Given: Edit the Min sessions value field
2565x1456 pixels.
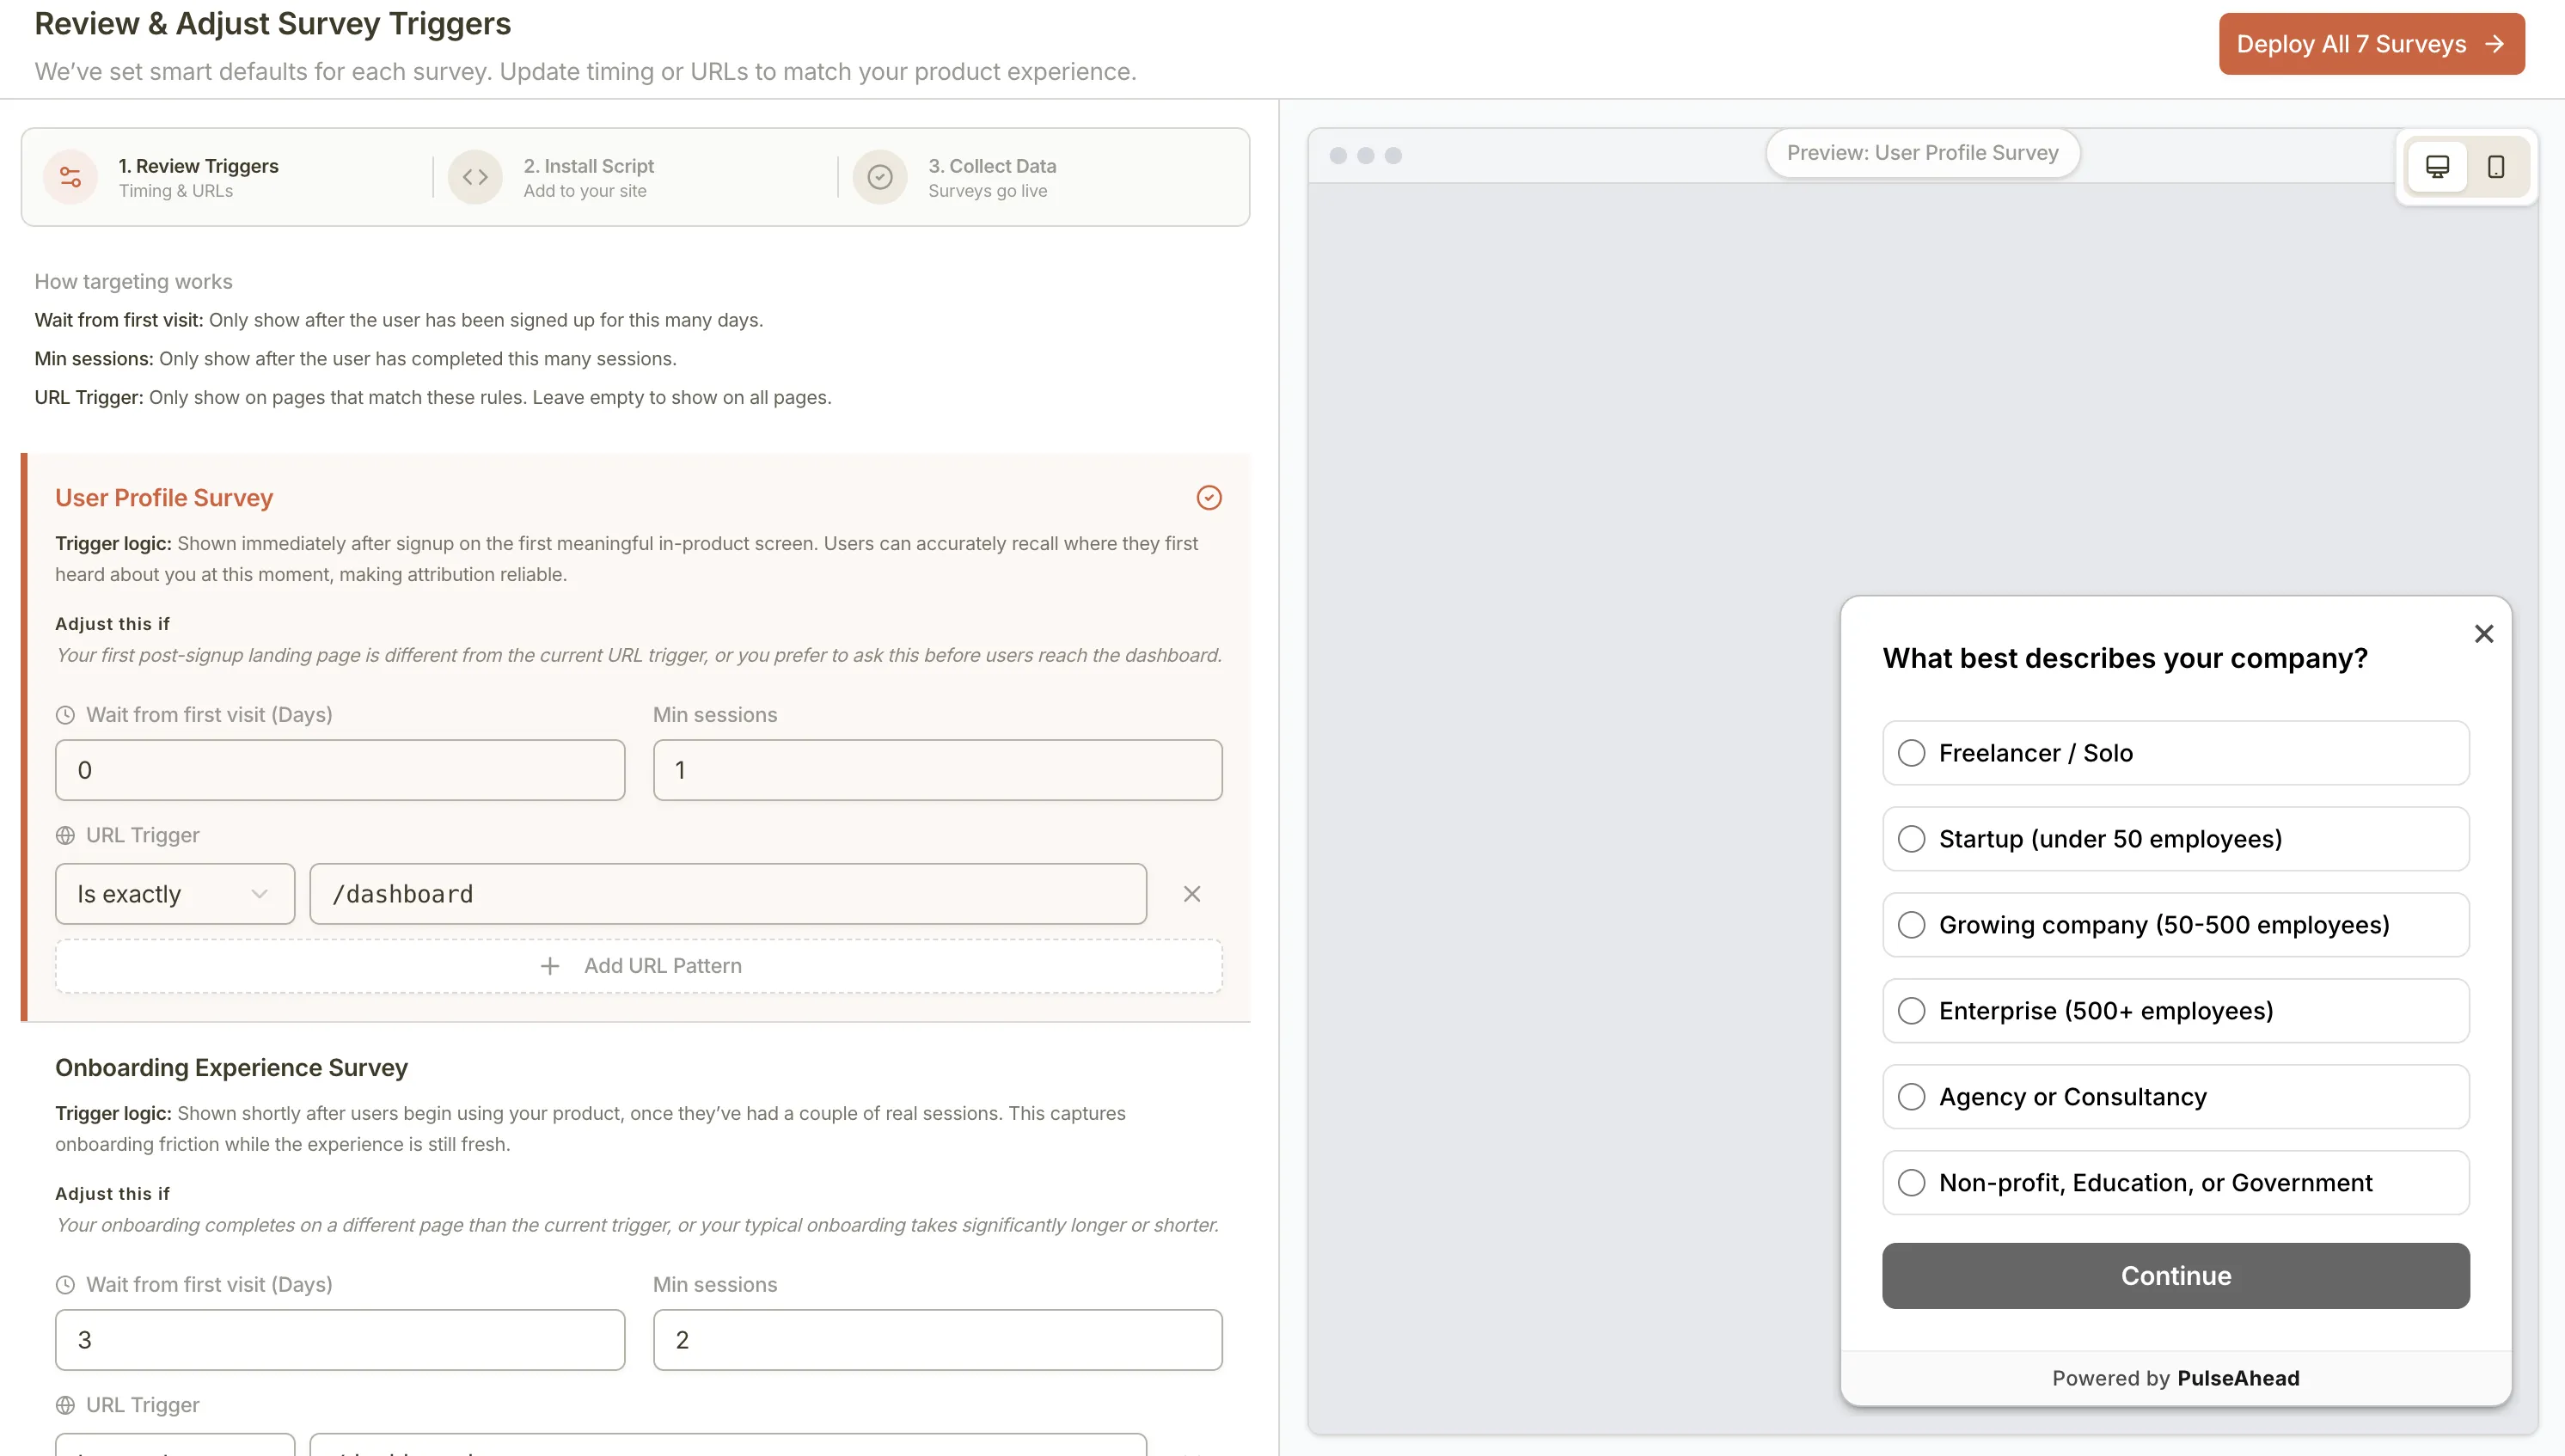Looking at the screenshot, I should coord(937,770).
